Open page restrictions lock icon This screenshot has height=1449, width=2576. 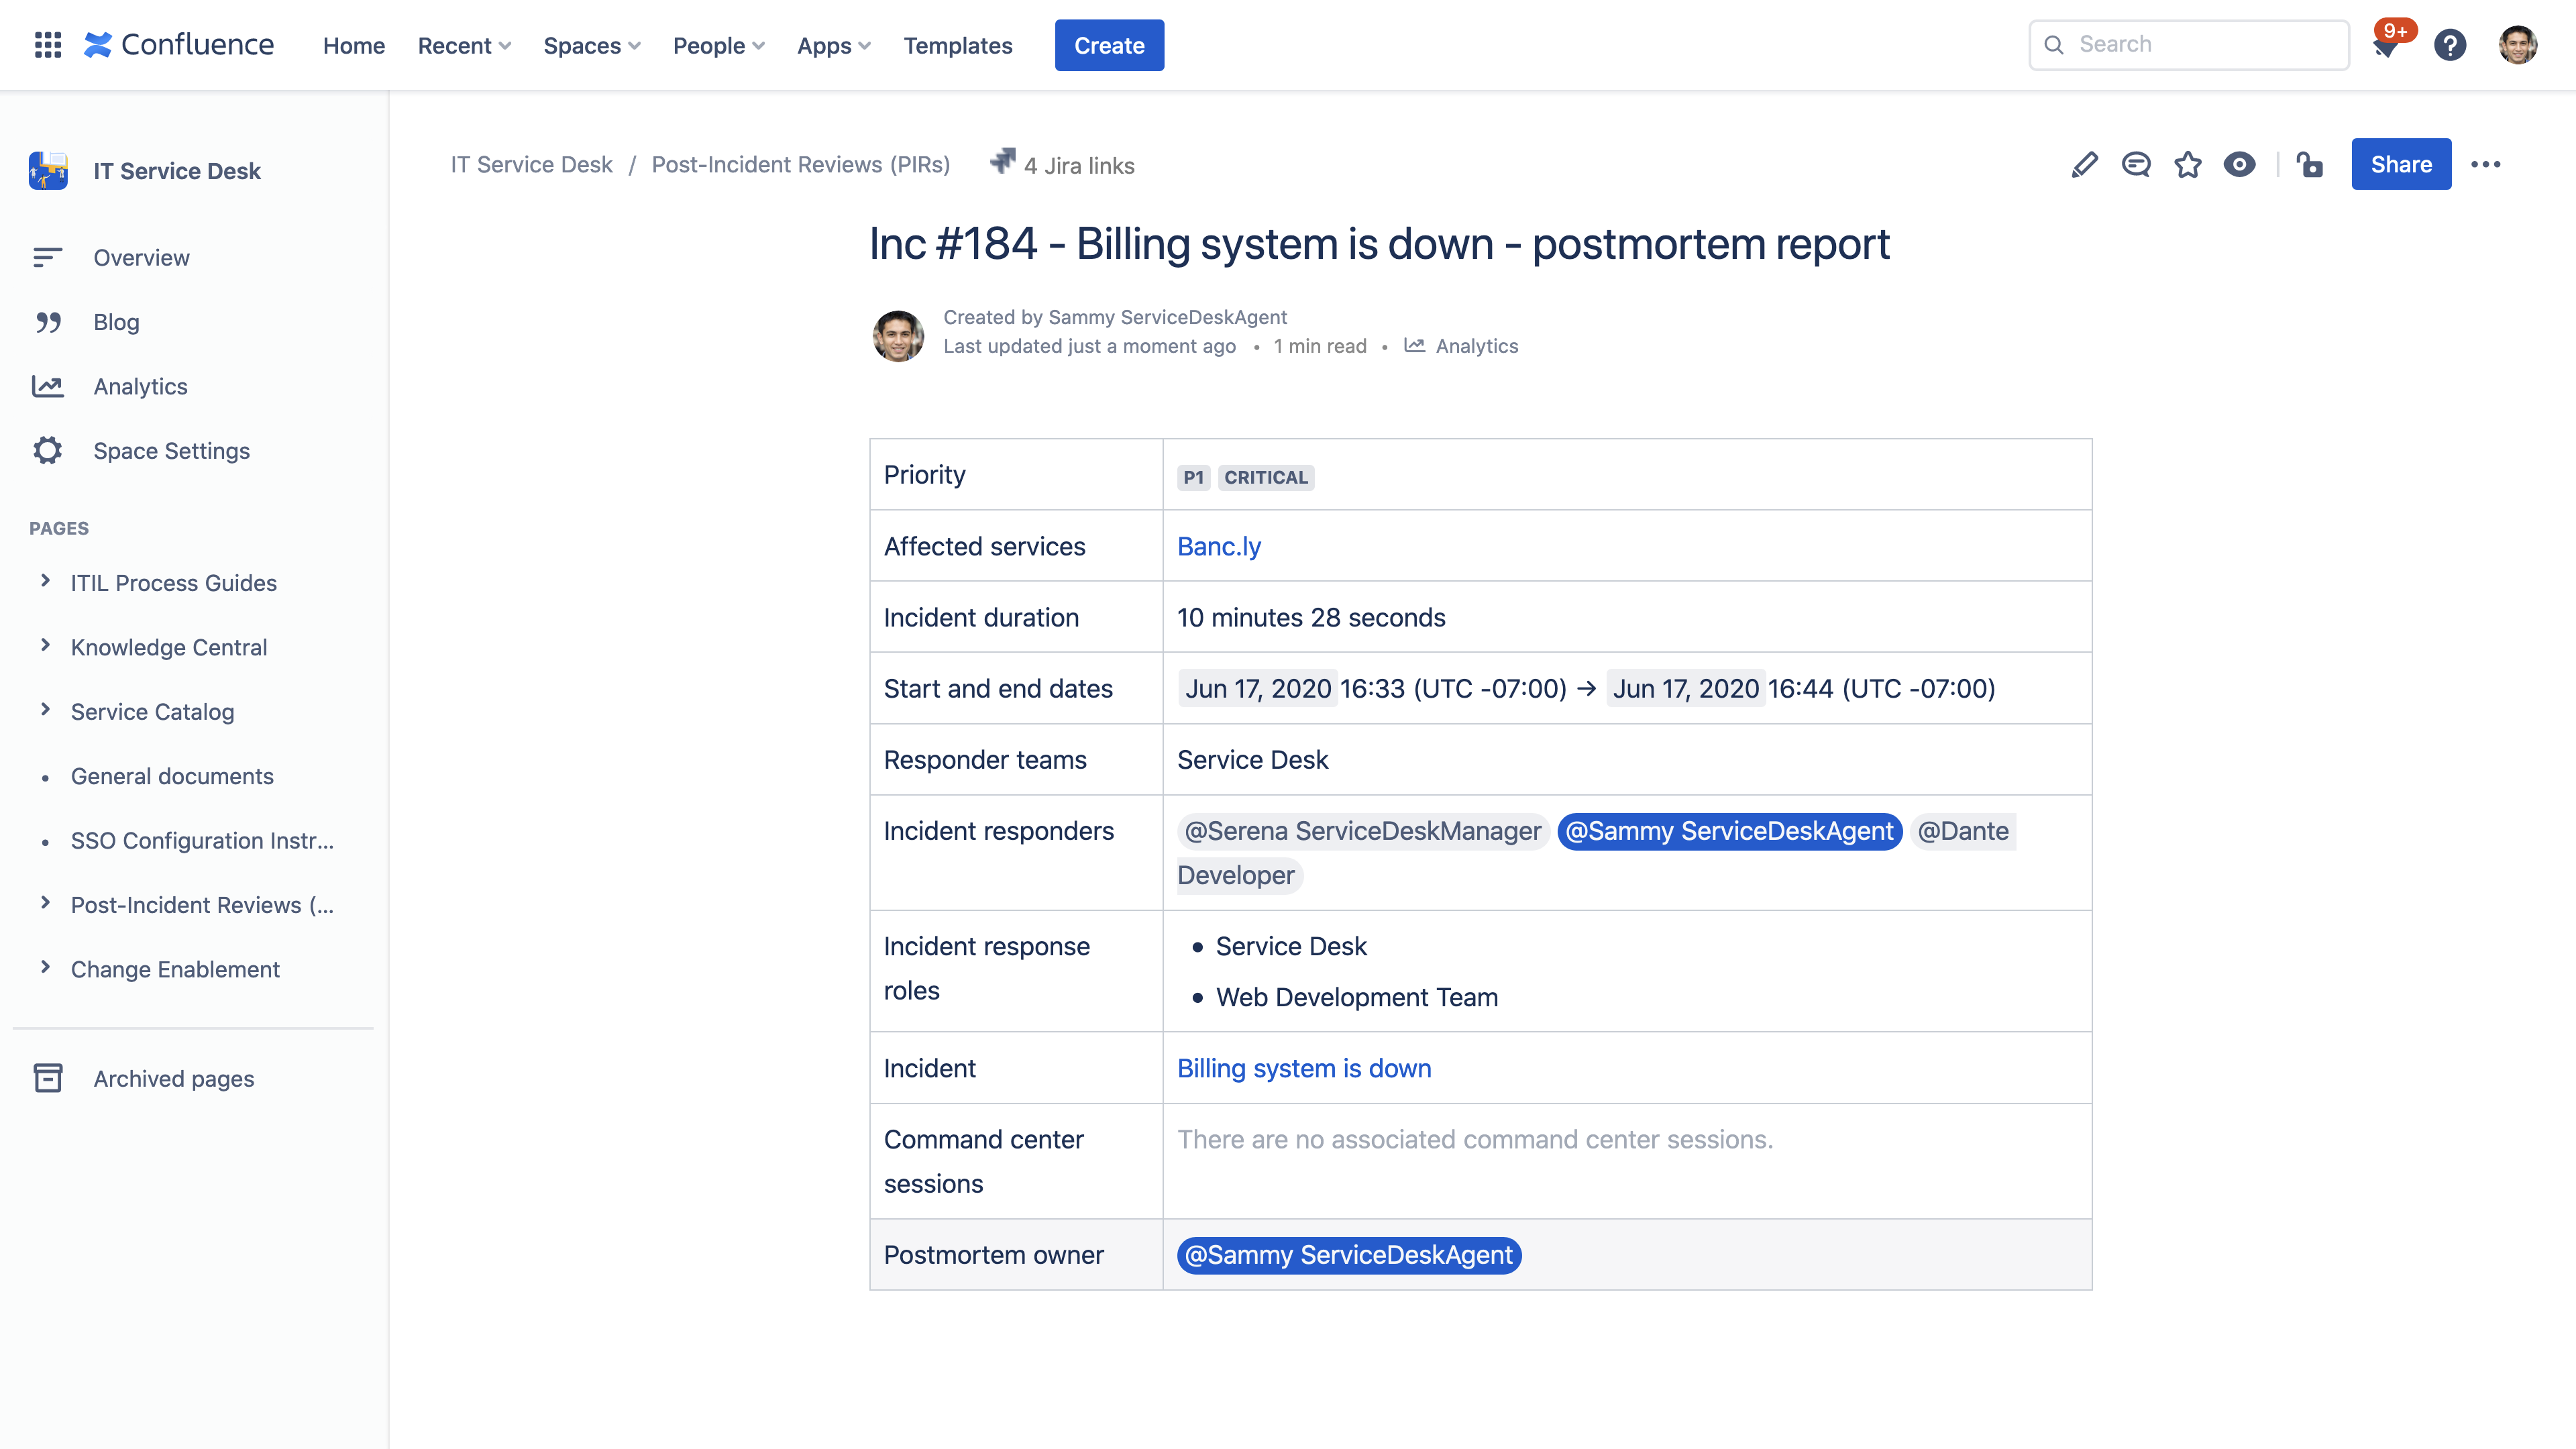pyautogui.click(x=2310, y=165)
